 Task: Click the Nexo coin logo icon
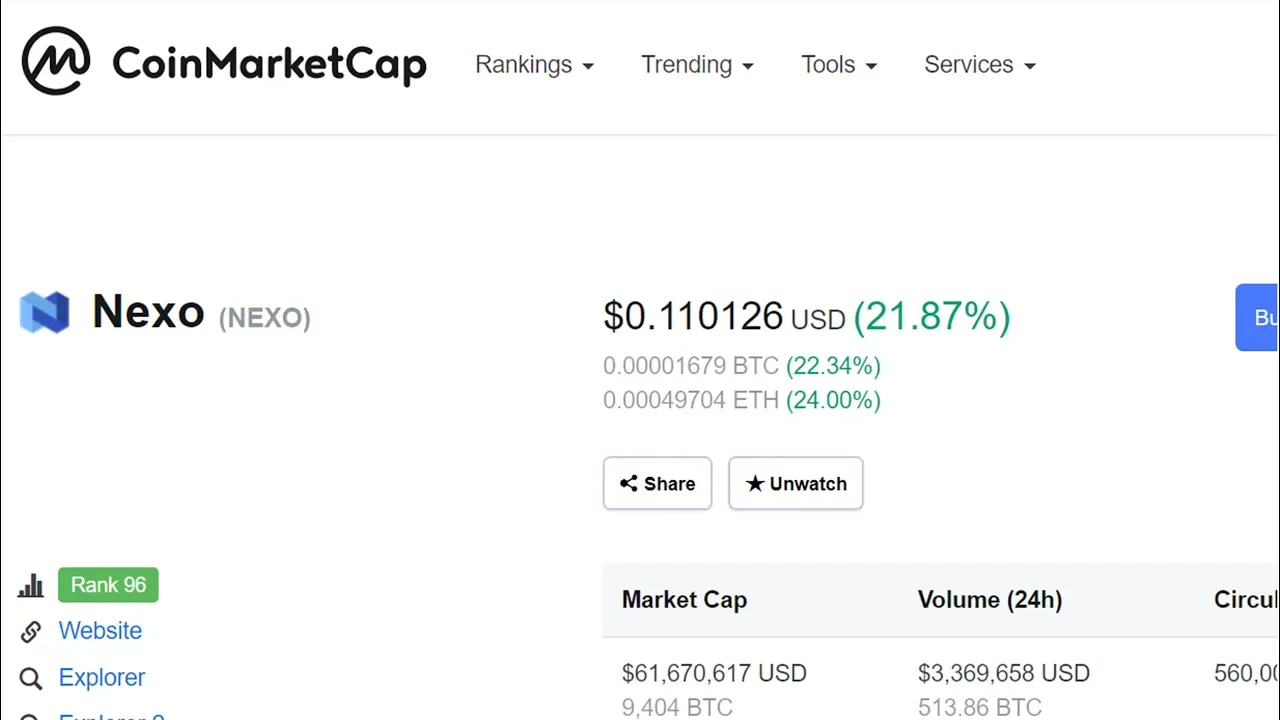[x=45, y=313]
